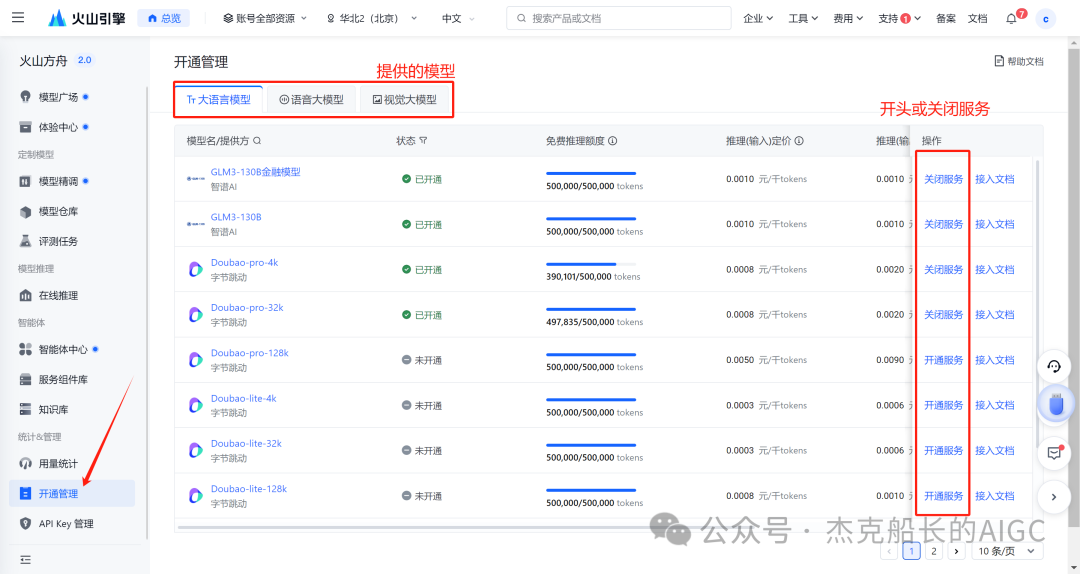Viewport: 1080px width, 574px height.
Task: Switch to the 大语言模型 tab
Action: [x=218, y=100]
